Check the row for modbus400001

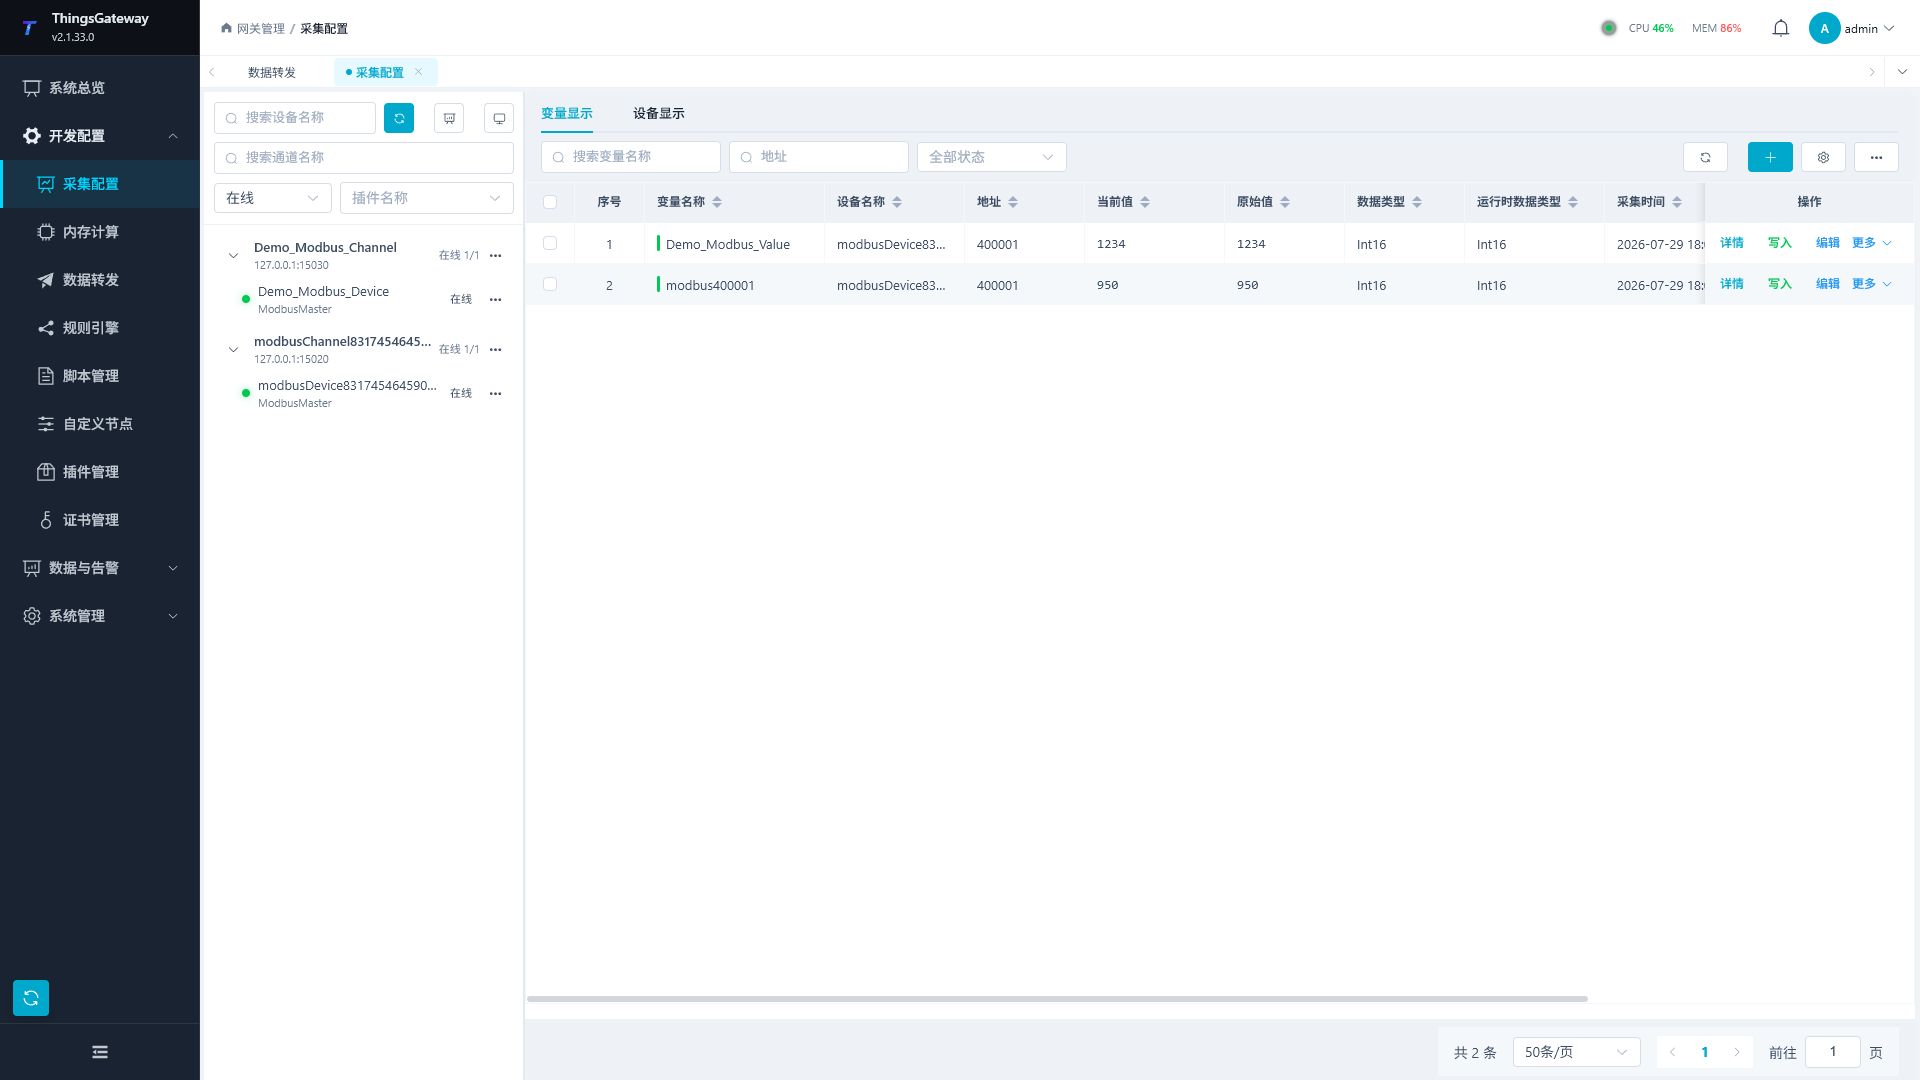550,284
